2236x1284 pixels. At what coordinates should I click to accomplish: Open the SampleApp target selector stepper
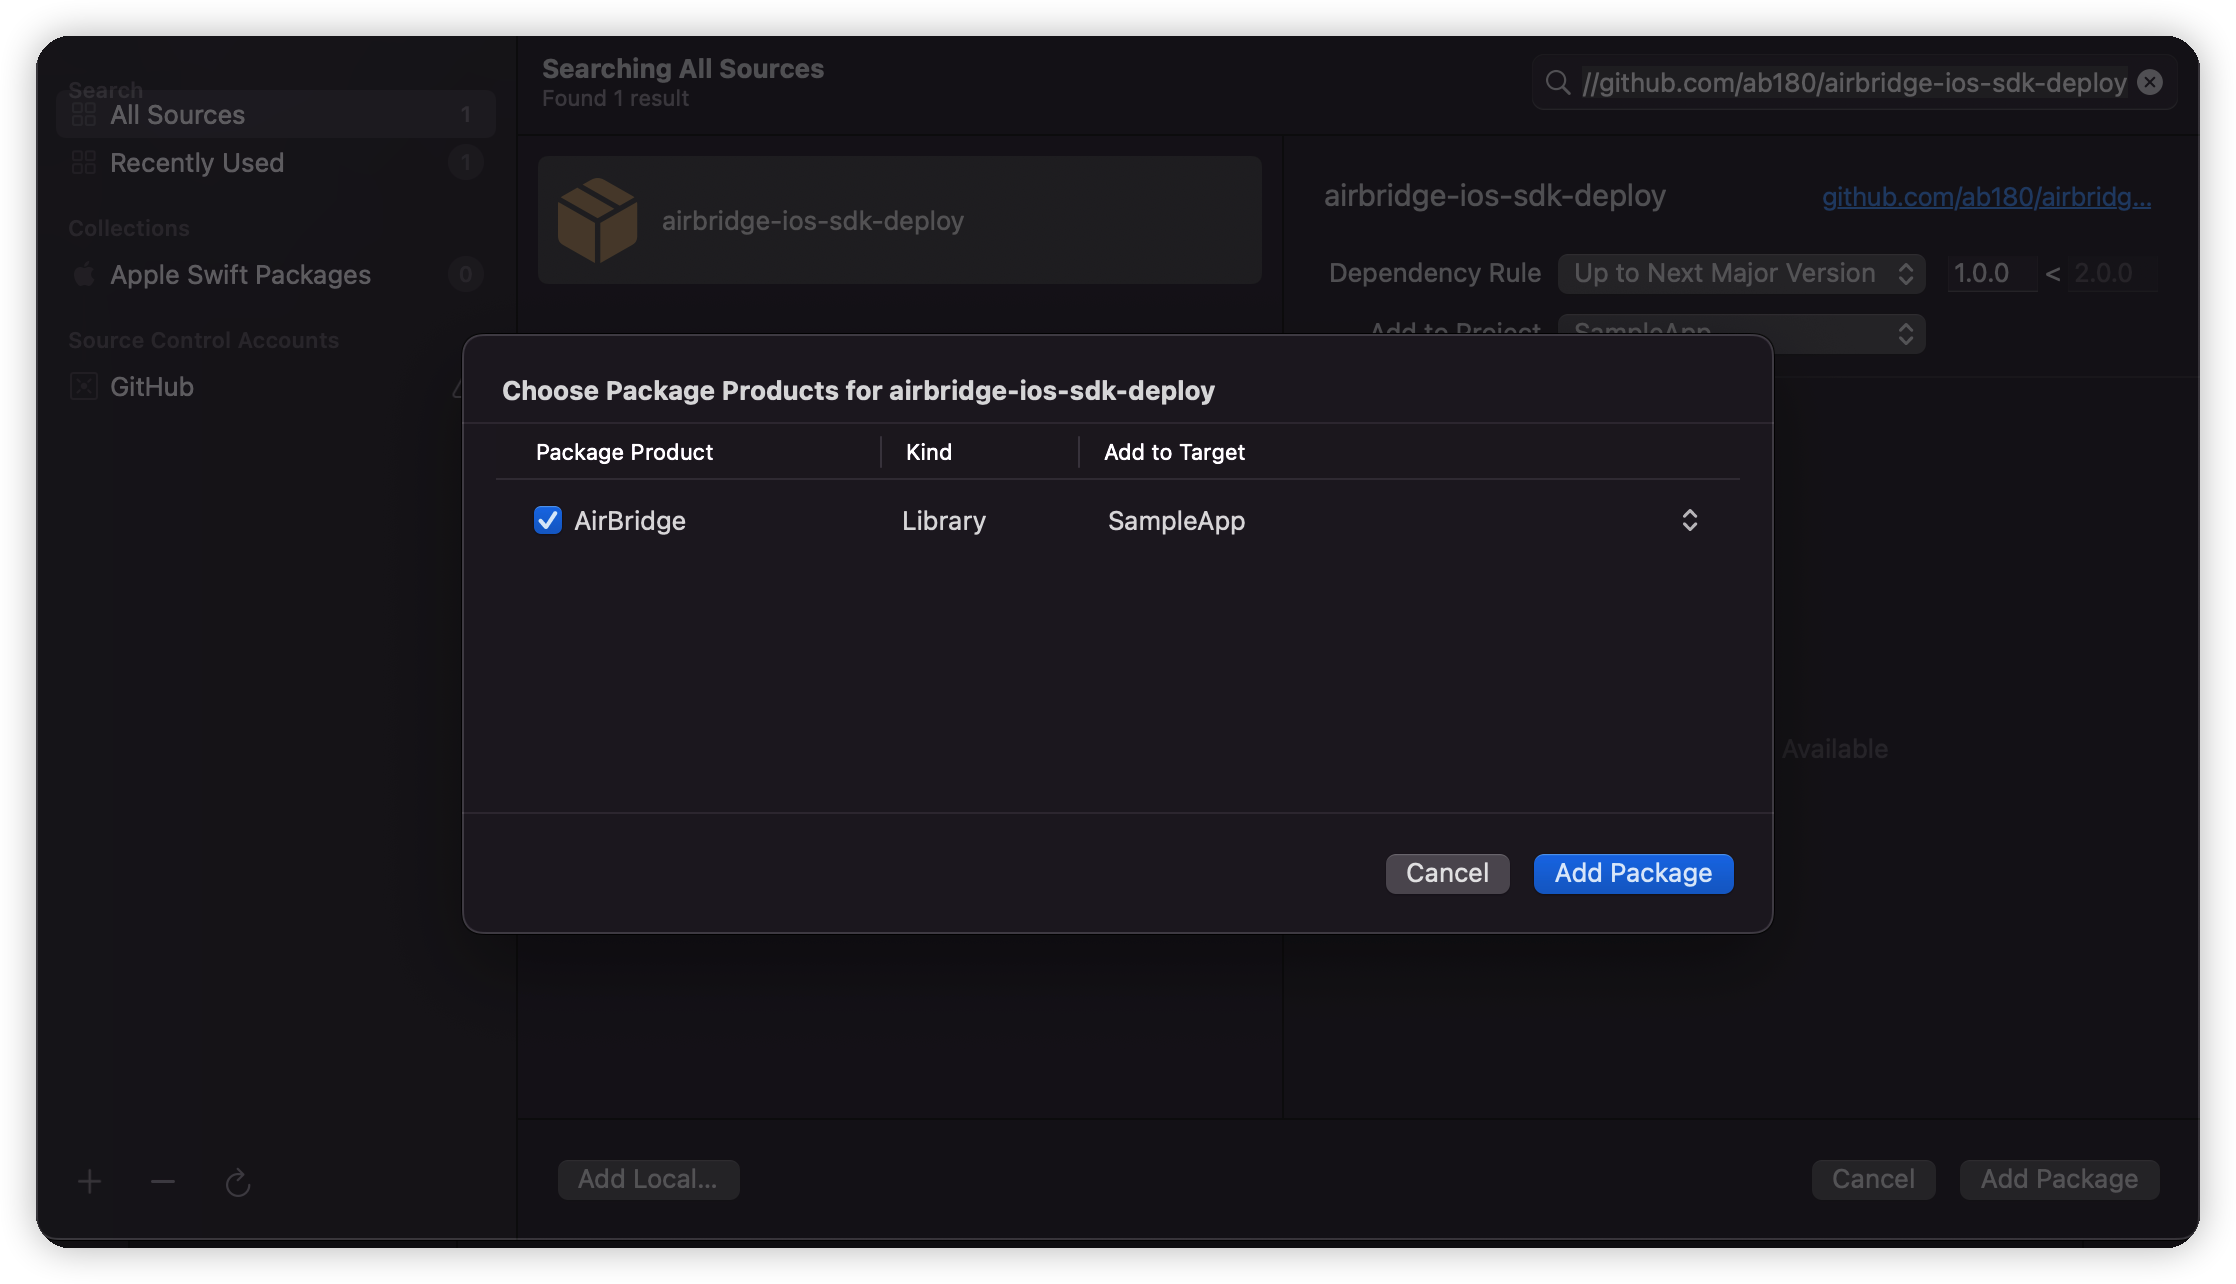click(1689, 520)
